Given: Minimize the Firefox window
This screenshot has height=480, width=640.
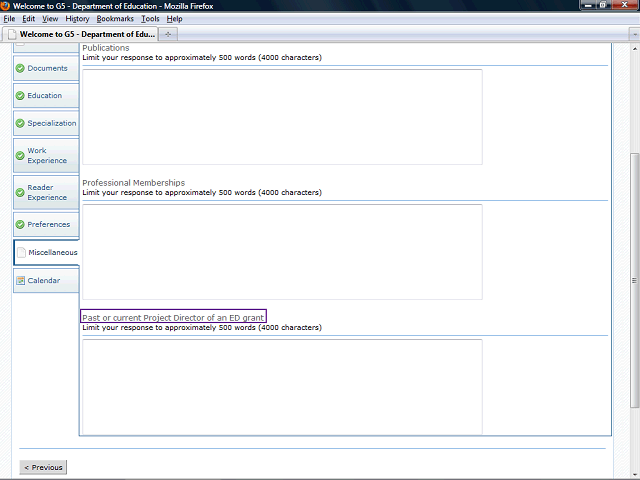Looking at the screenshot, I should coord(588,5).
